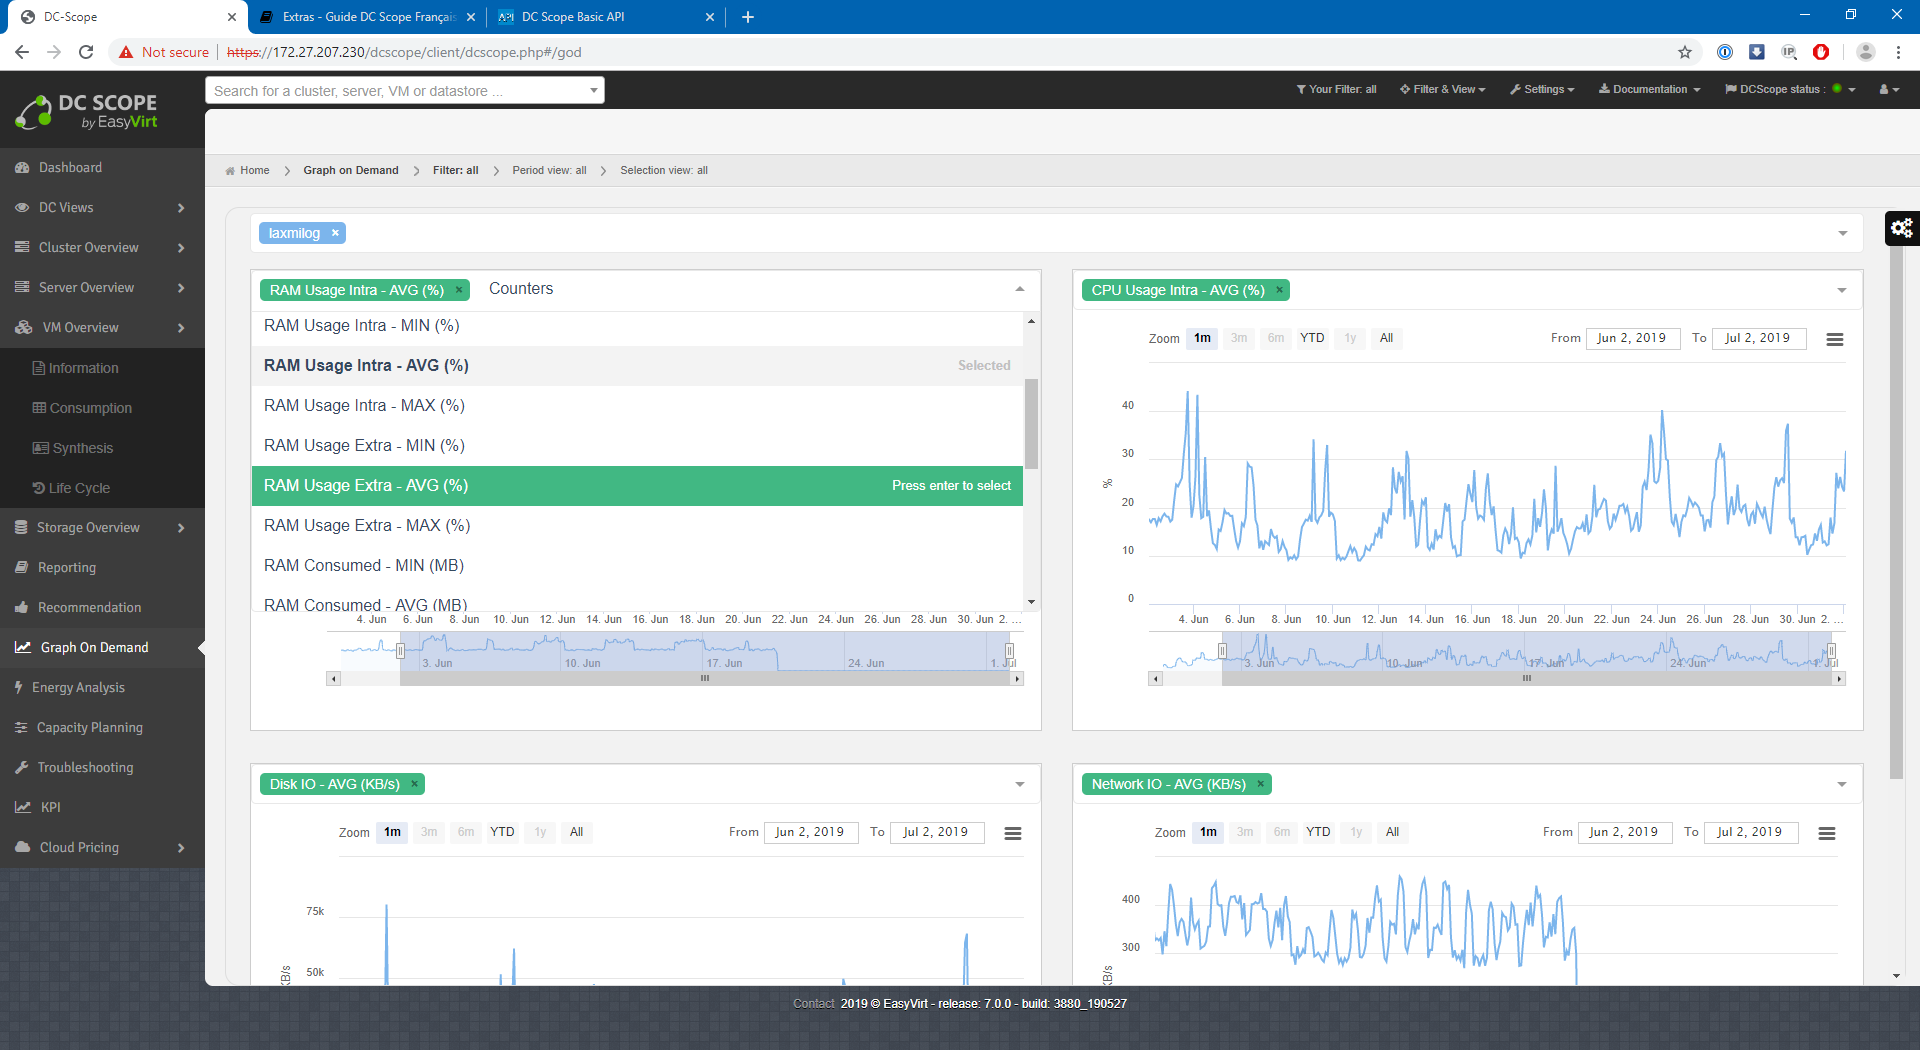Open the Disk IO chart export menu icon

coord(1012,834)
